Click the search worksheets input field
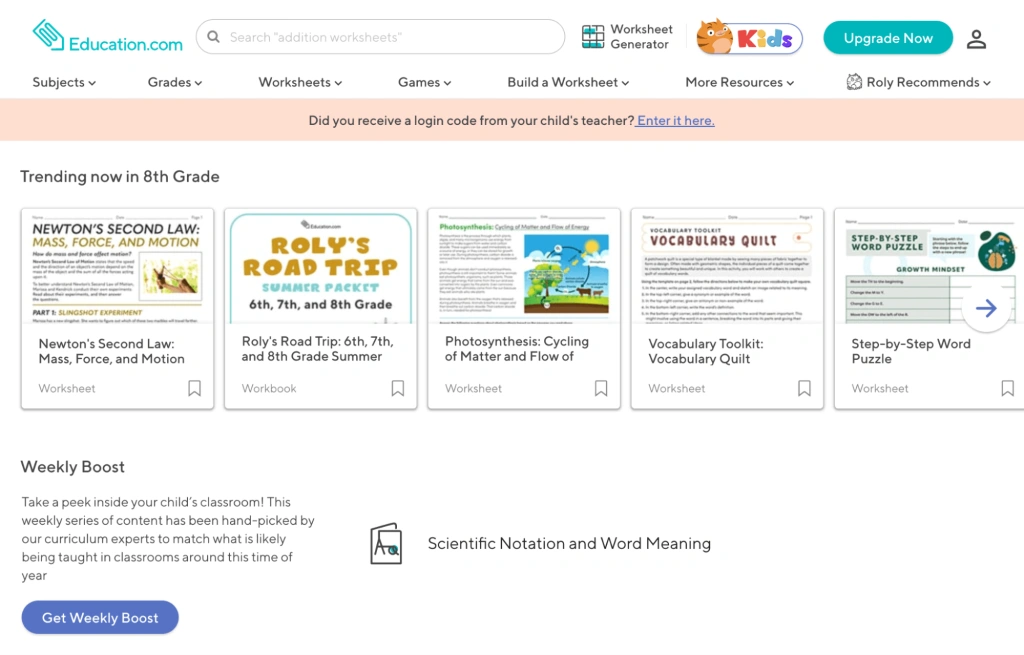1024x655 pixels. tap(380, 37)
